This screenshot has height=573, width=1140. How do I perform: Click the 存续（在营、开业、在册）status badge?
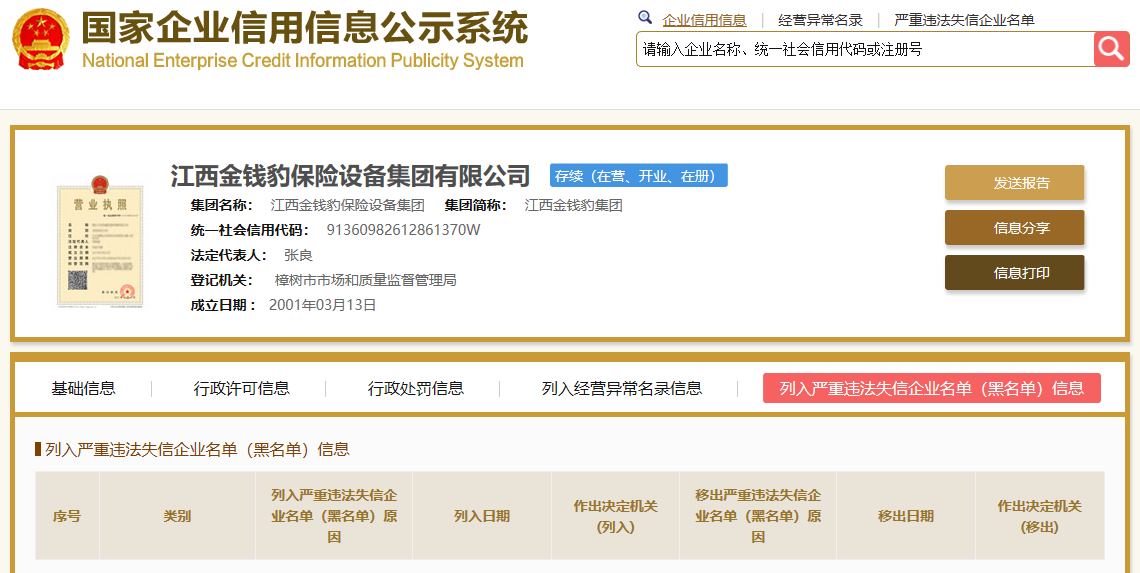coord(638,175)
